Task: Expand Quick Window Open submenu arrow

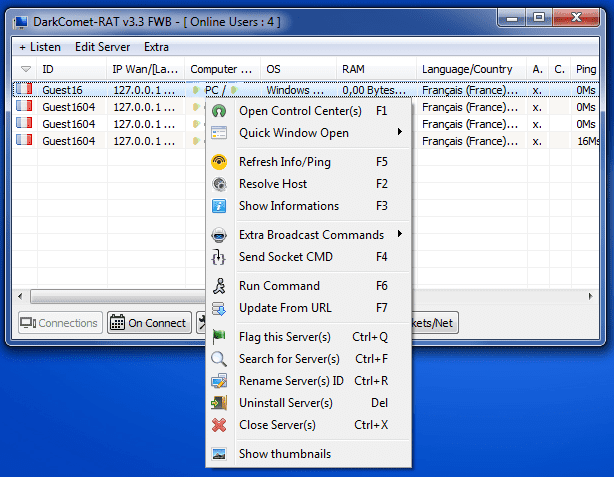Action: point(399,132)
